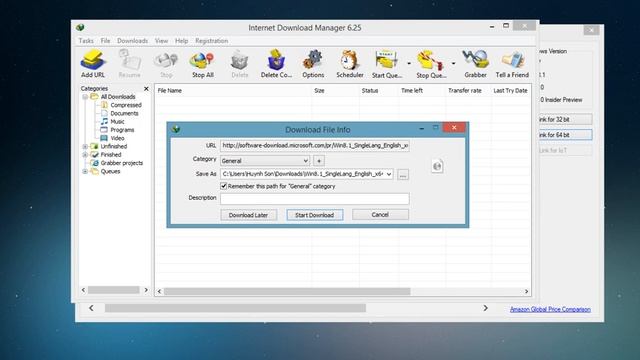The width and height of the screenshot is (640, 360).
Task: Toggle Remember this path for General category
Action: (x=224, y=186)
